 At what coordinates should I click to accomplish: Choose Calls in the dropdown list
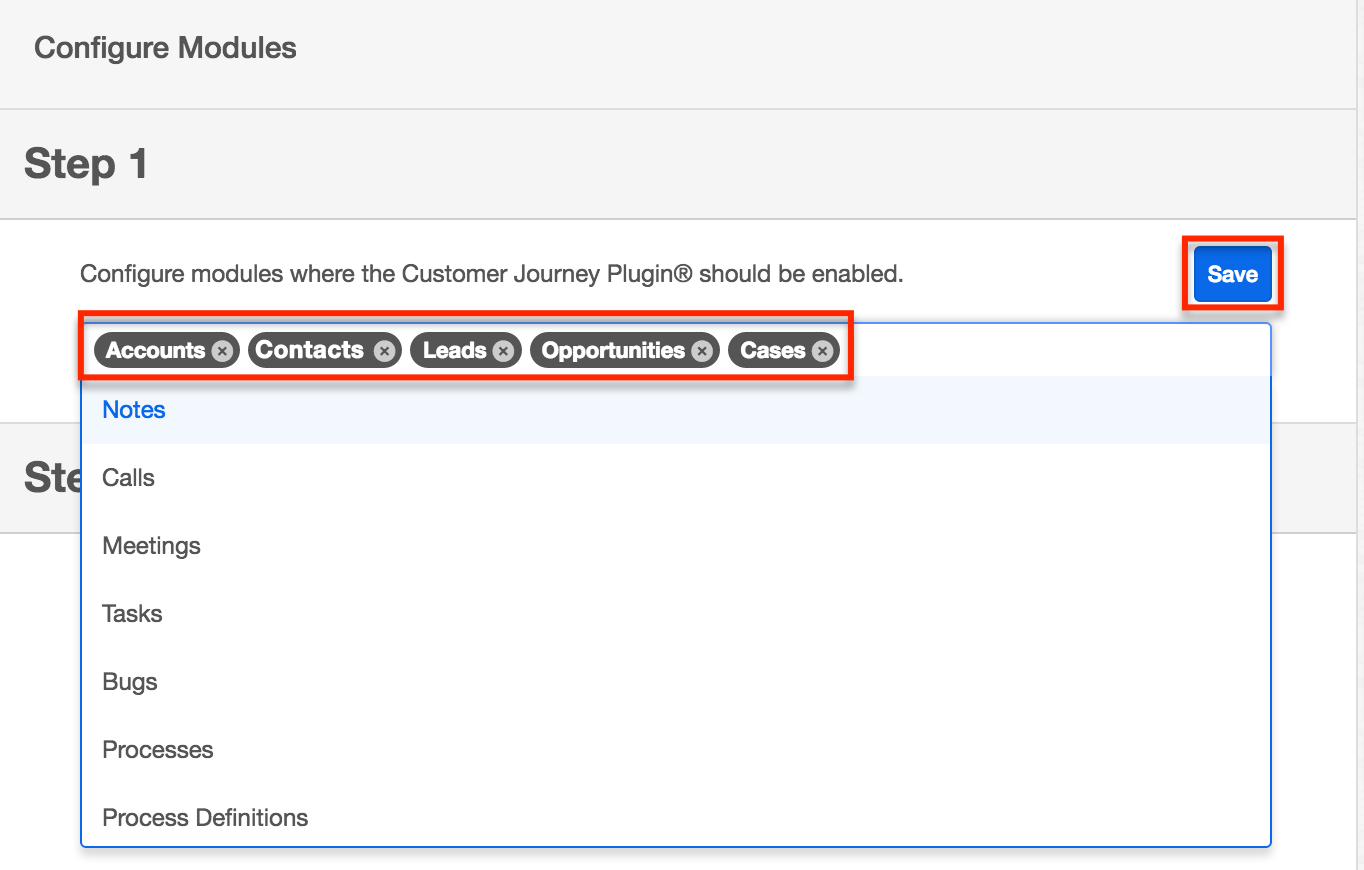(x=129, y=478)
